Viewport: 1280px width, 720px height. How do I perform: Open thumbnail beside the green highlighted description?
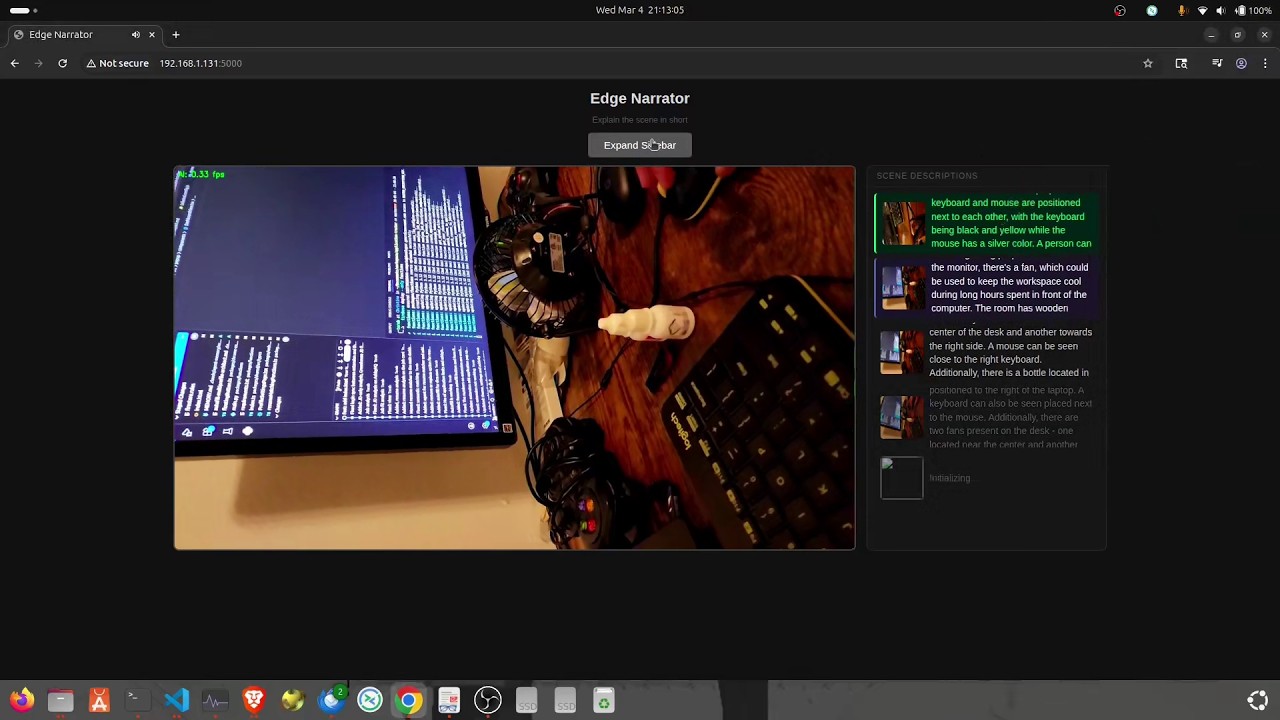tap(902, 223)
